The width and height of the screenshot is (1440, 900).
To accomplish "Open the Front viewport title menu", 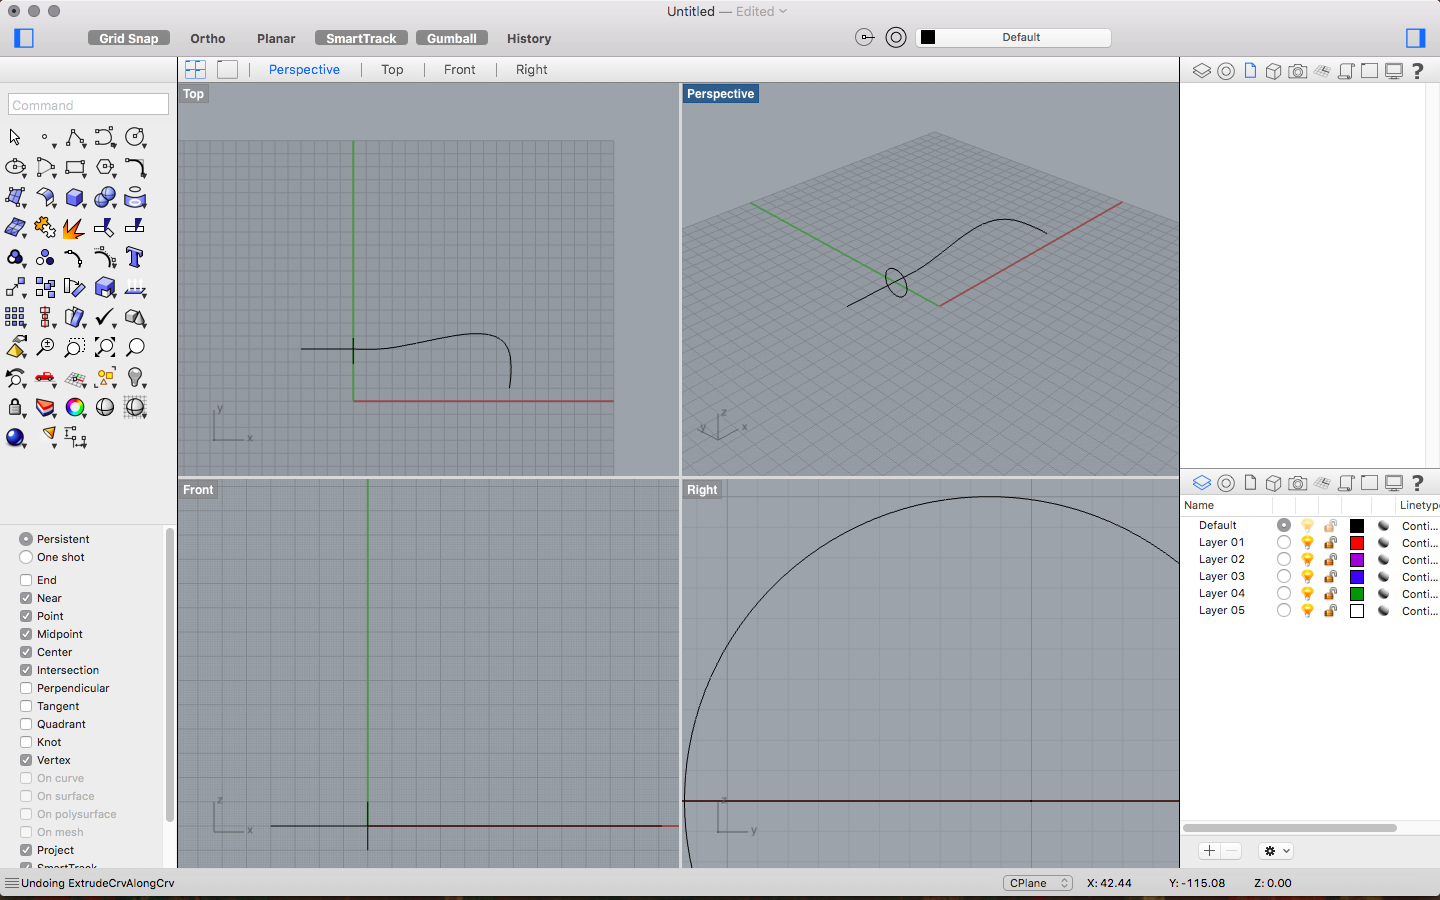I will [x=198, y=490].
